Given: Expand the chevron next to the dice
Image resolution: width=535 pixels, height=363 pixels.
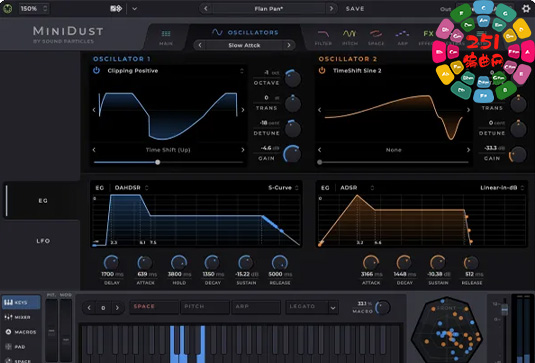Looking at the screenshot, I should click(x=134, y=9).
